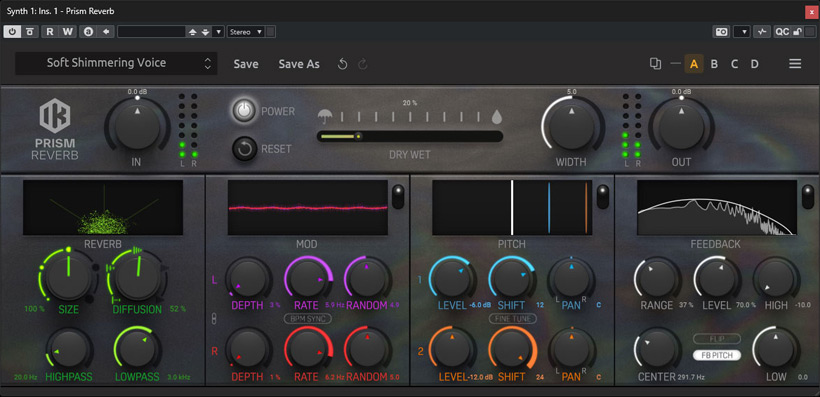The width and height of the screenshot is (820, 397).
Task: Click the water drop wet icon
Action: point(497,117)
